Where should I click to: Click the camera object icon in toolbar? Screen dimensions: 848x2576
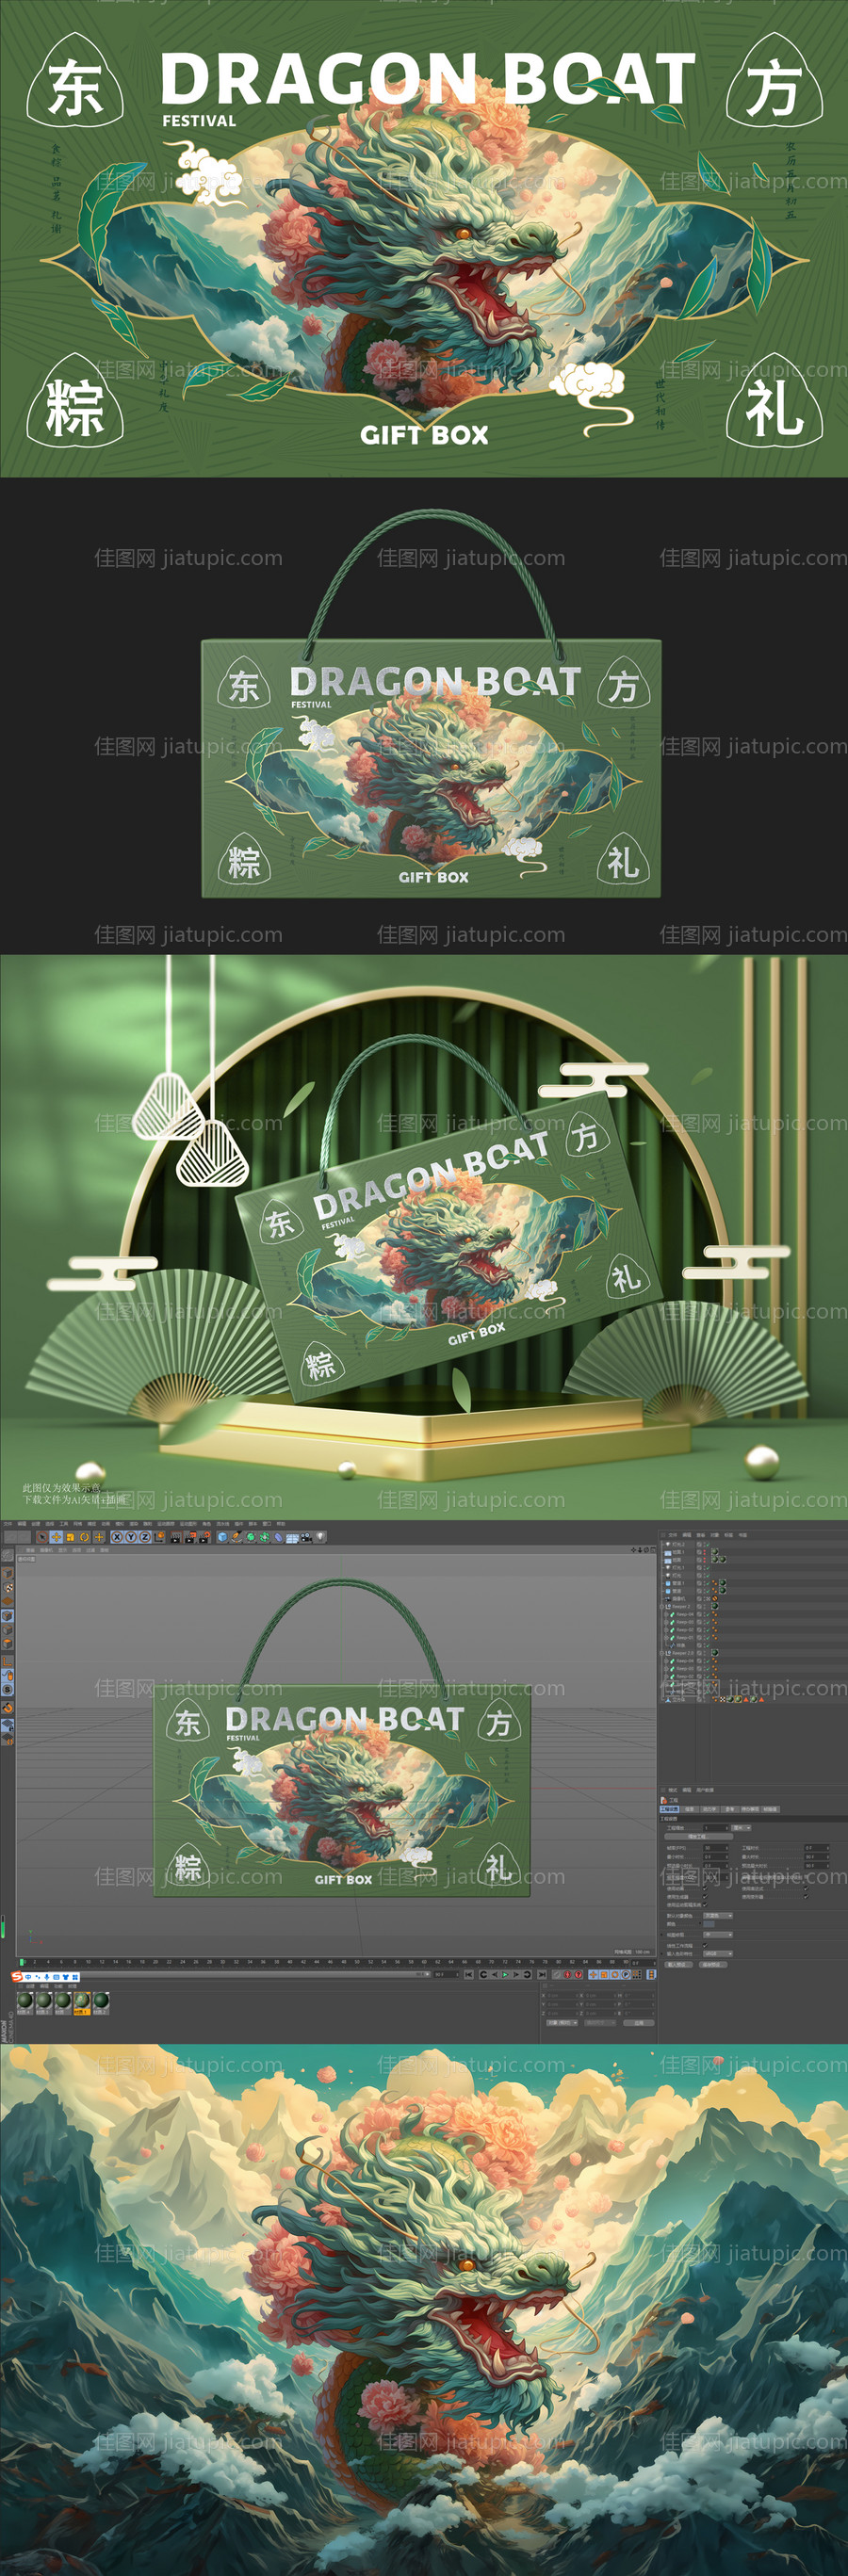[x=307, y=1537]
